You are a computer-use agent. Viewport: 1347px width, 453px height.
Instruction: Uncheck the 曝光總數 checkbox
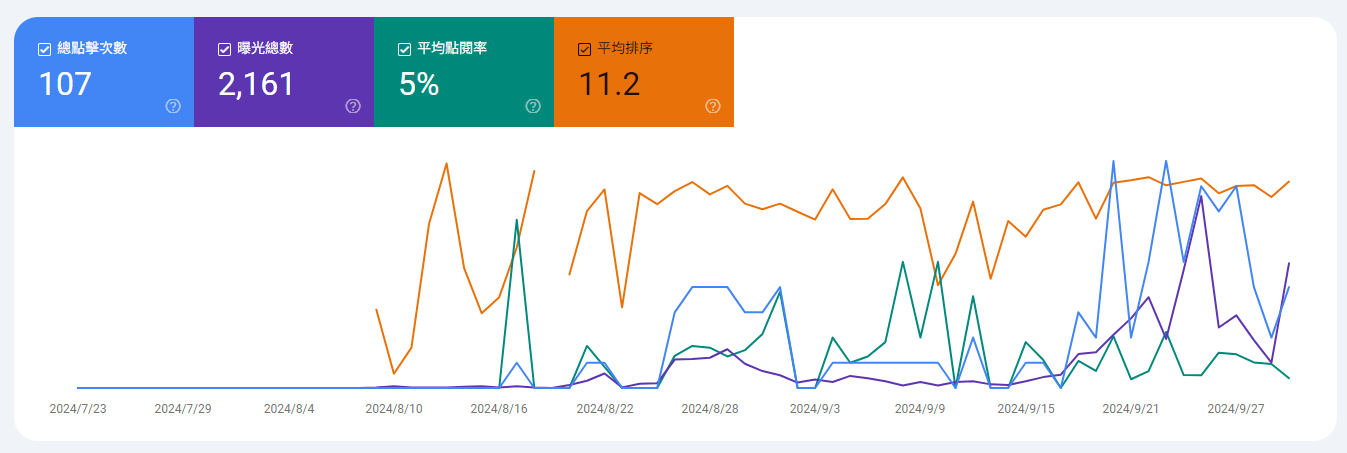tap(224, 49)
